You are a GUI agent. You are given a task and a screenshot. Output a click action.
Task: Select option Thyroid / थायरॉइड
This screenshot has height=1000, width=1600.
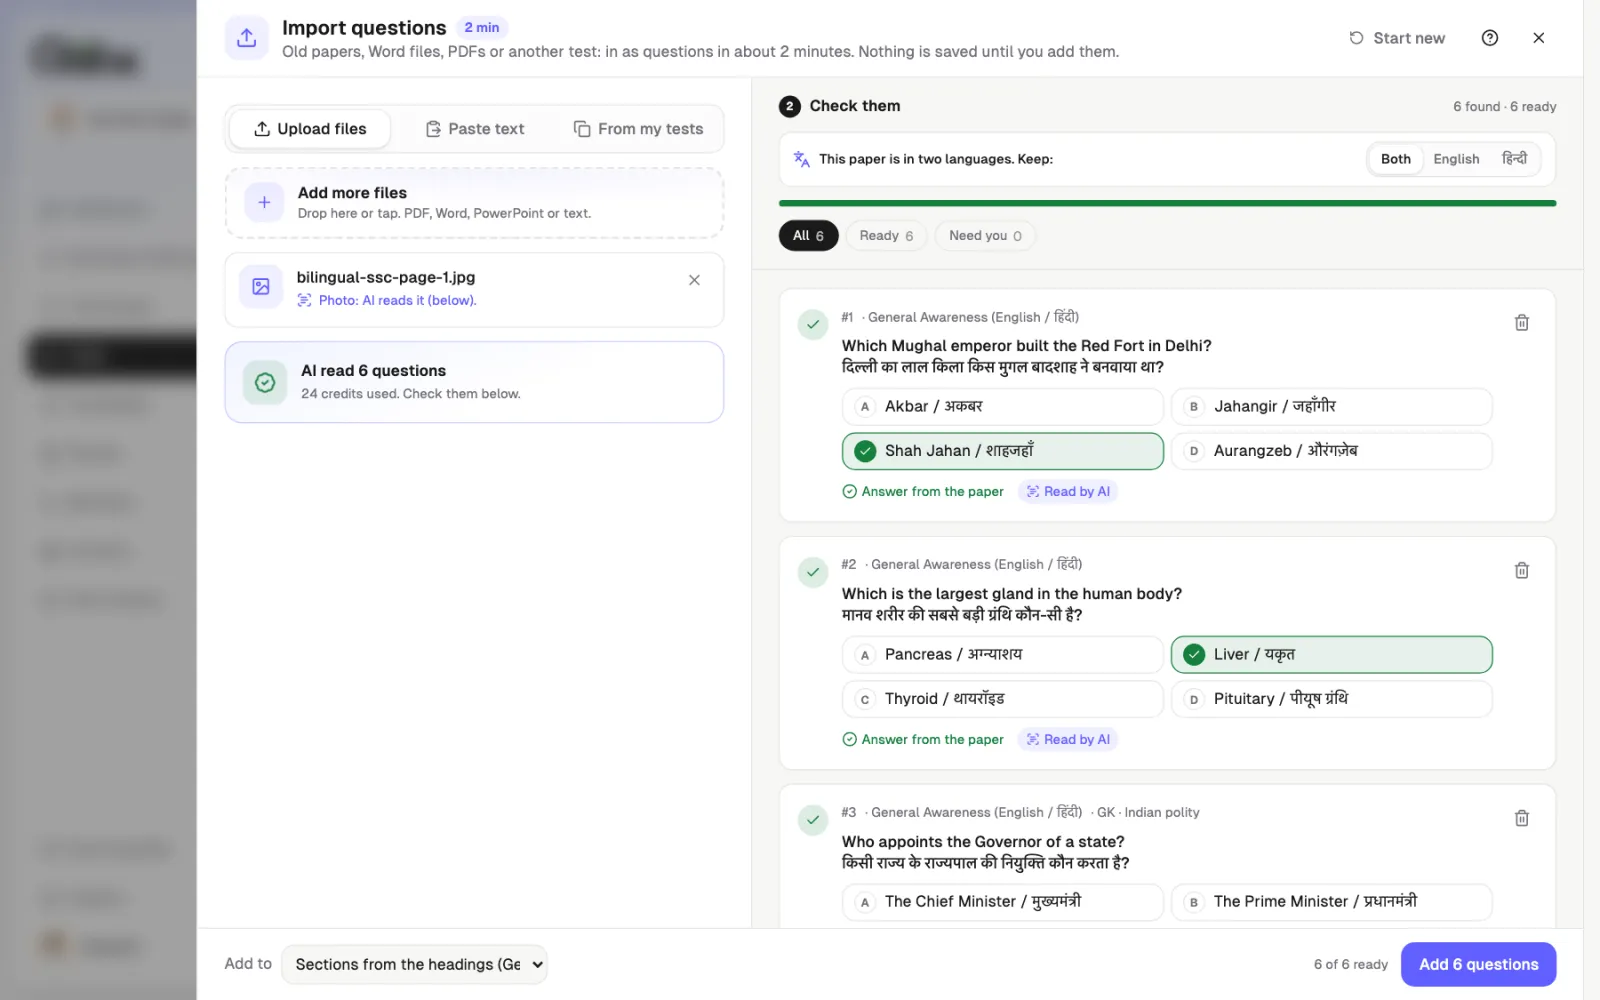(x=1002, y=699)
